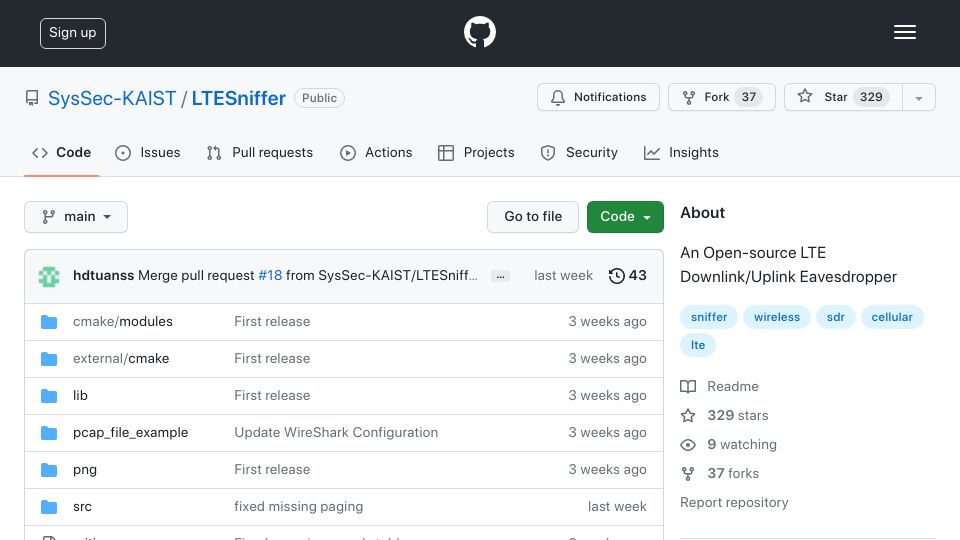Open the Update WireShark Configuration commit message
Viewport: 960px width, 540px height.
click(x=336, y=432)
